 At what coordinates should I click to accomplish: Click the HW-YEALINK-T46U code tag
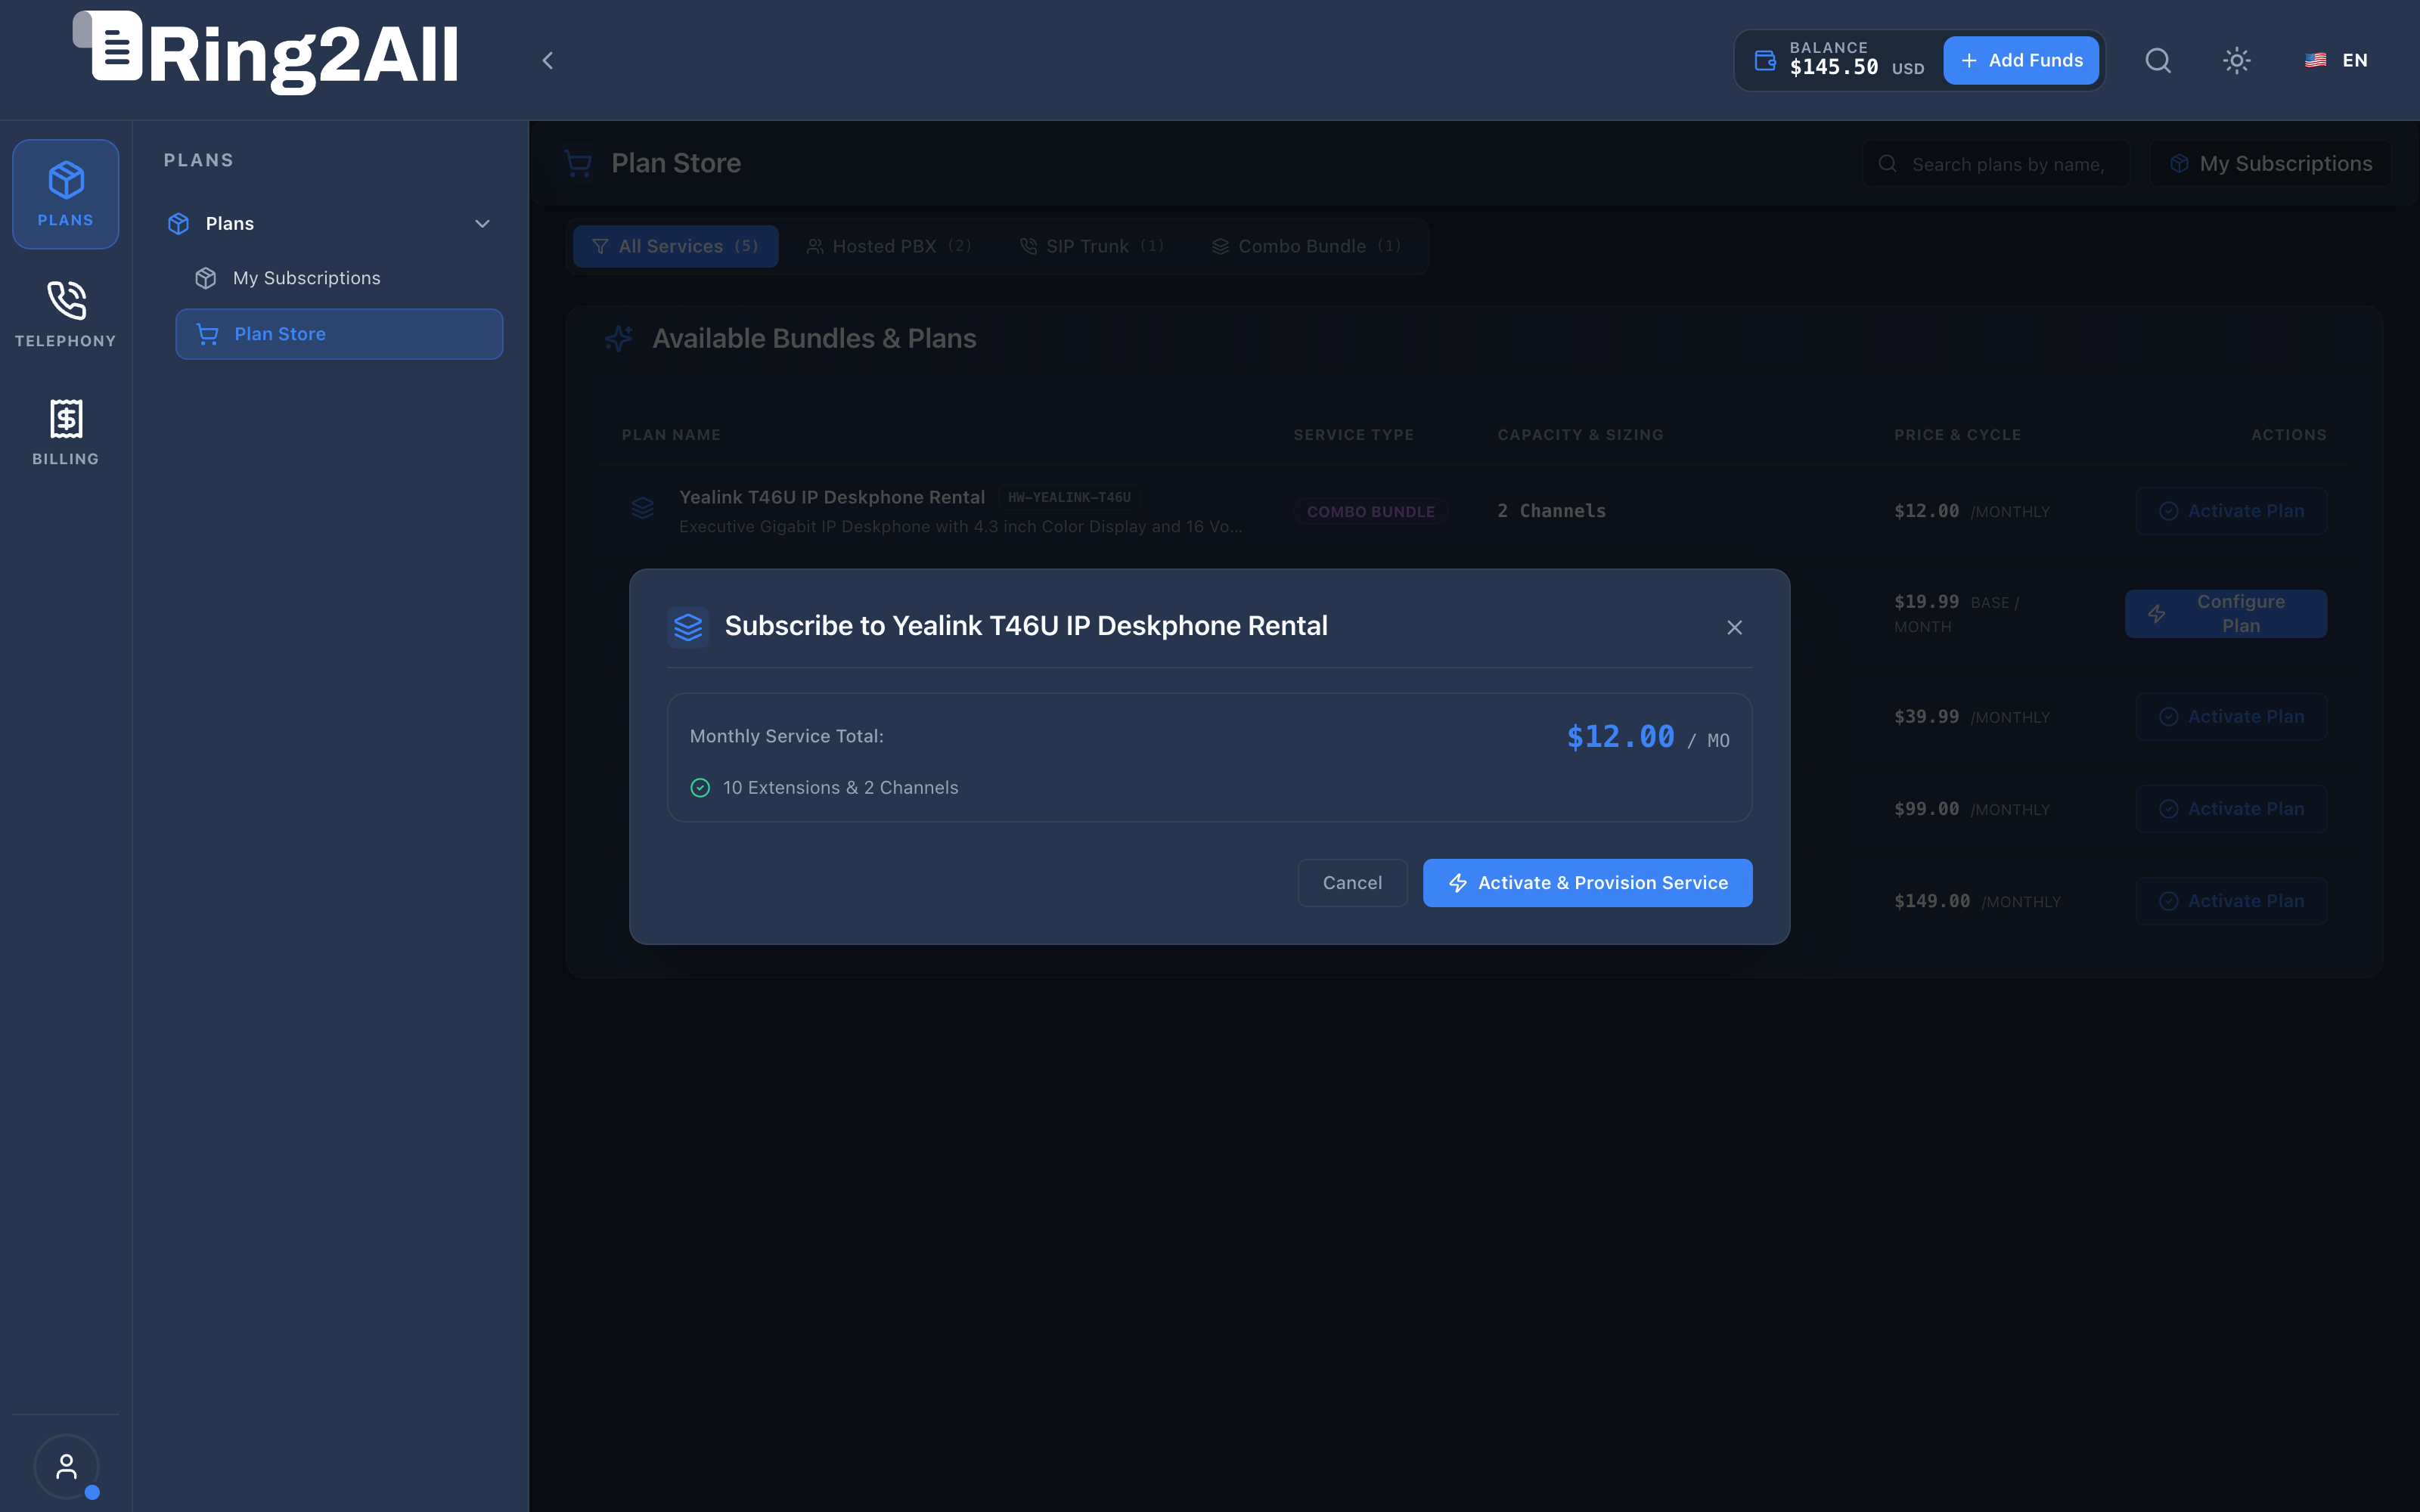click(1069, 497)
